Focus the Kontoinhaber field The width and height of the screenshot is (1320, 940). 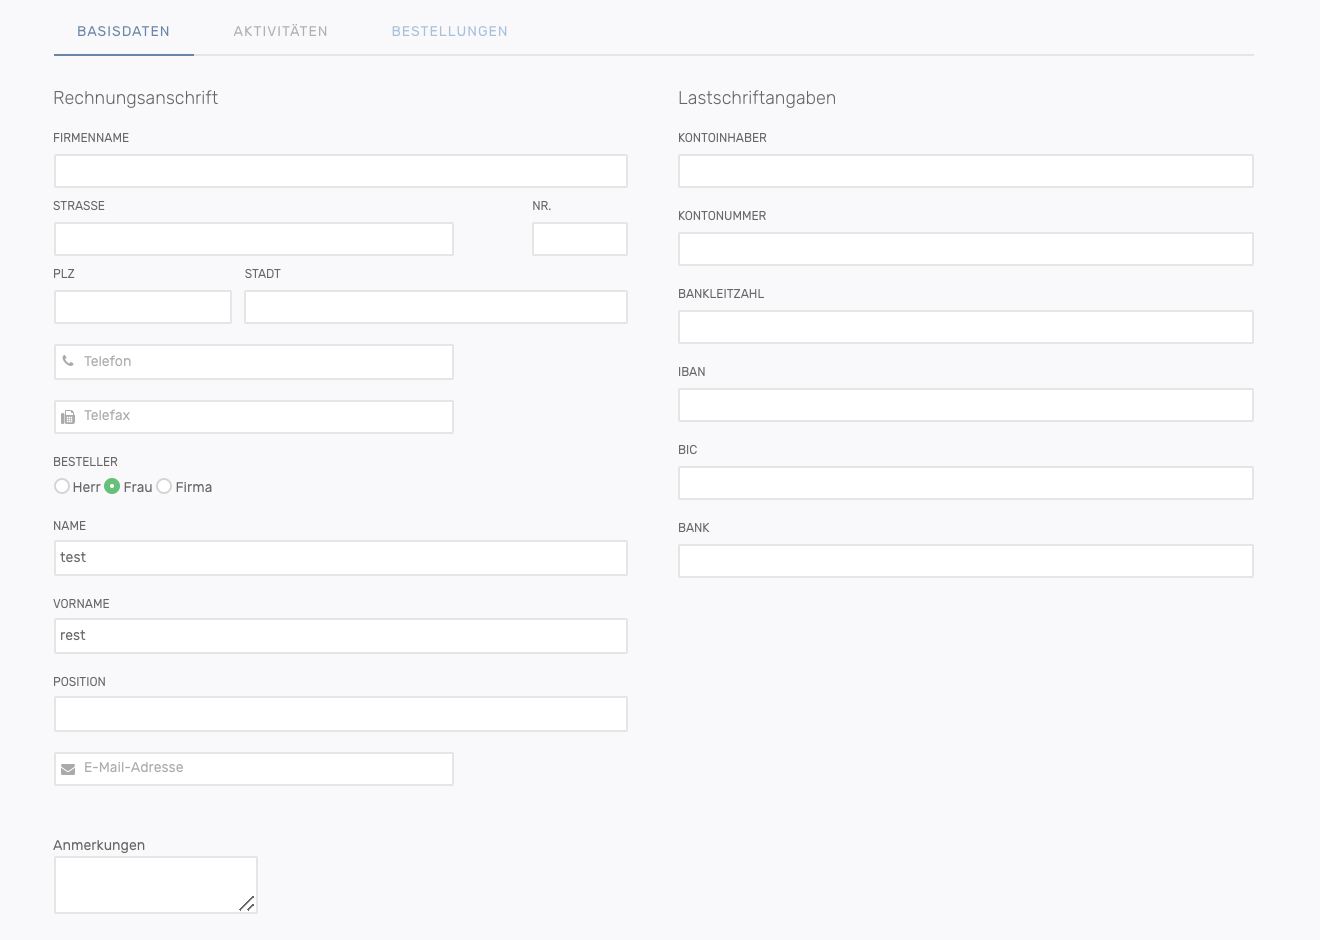[x=965, y=171]
